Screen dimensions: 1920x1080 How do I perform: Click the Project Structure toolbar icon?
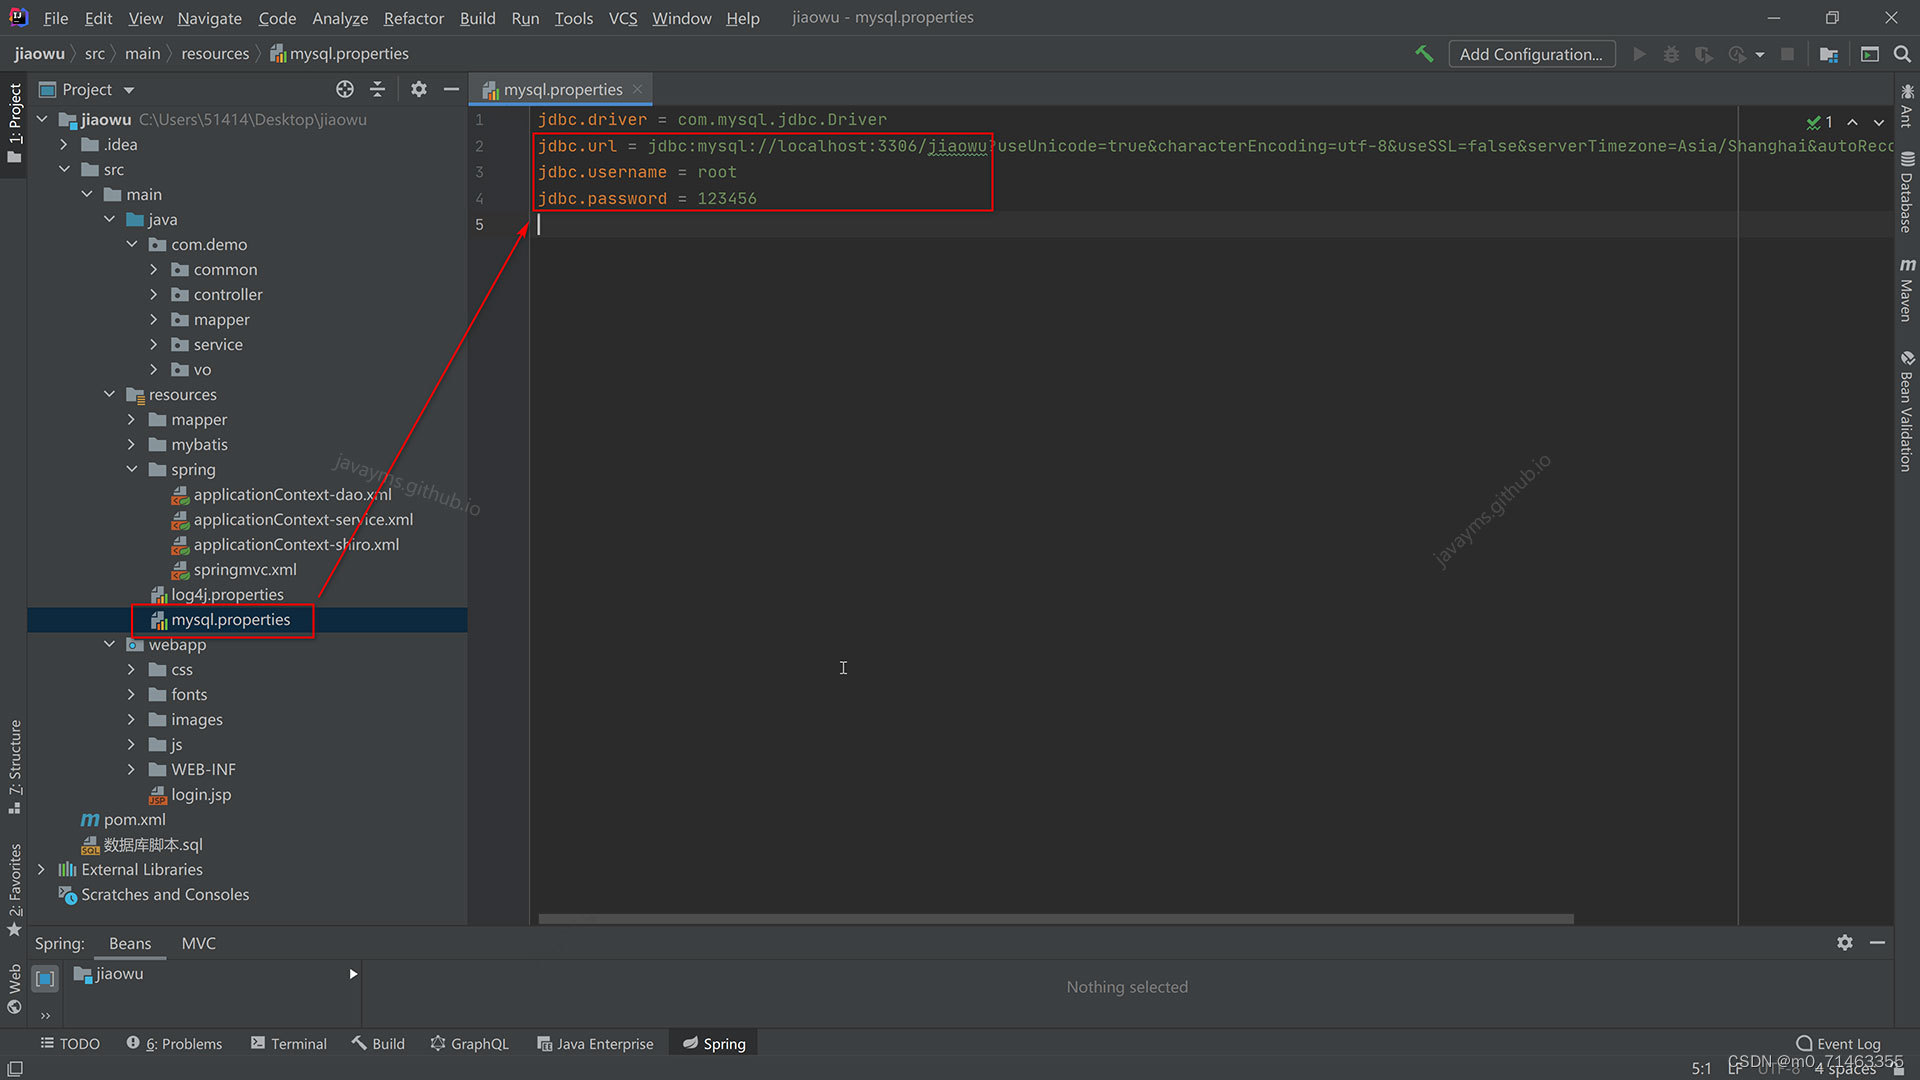click(1829, 54)
